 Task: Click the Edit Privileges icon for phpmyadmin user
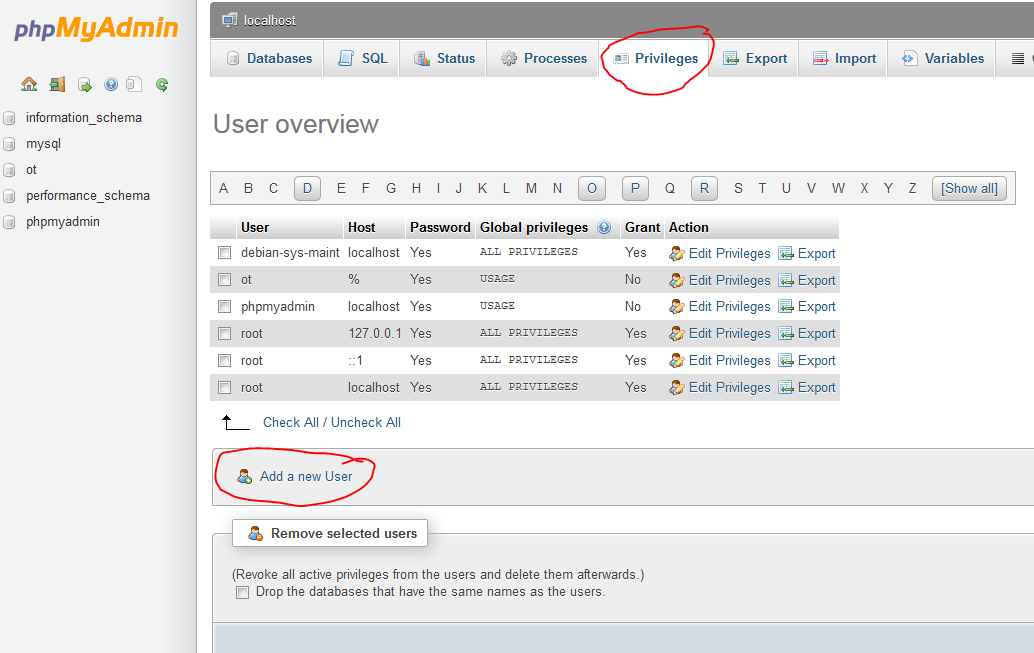(x=677, y=307)
